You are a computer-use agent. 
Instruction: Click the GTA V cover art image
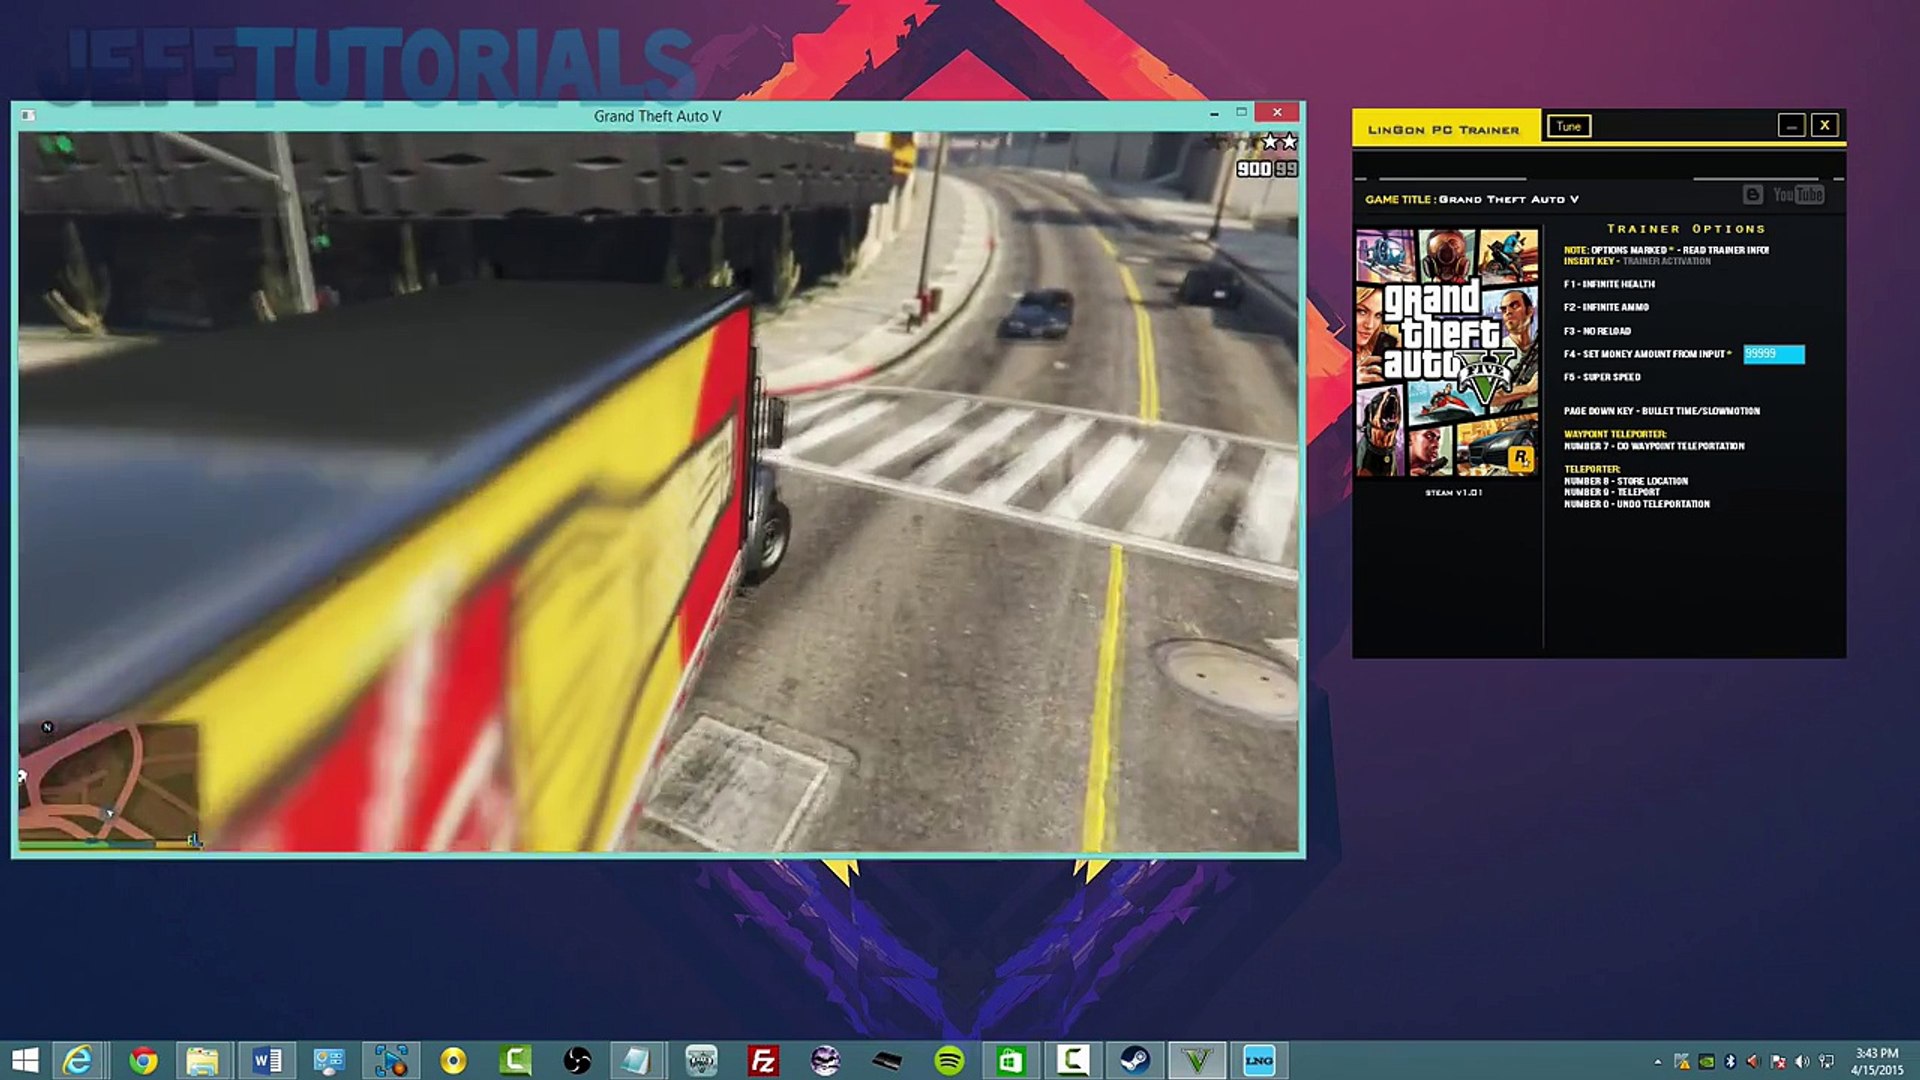(1447, 353)
